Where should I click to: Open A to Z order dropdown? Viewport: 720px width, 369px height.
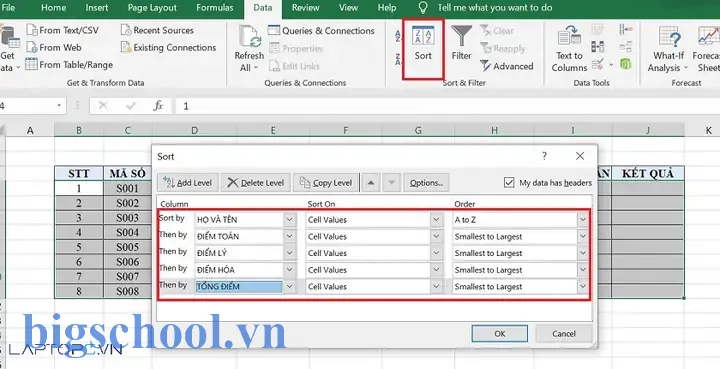[x=583, y=219]
